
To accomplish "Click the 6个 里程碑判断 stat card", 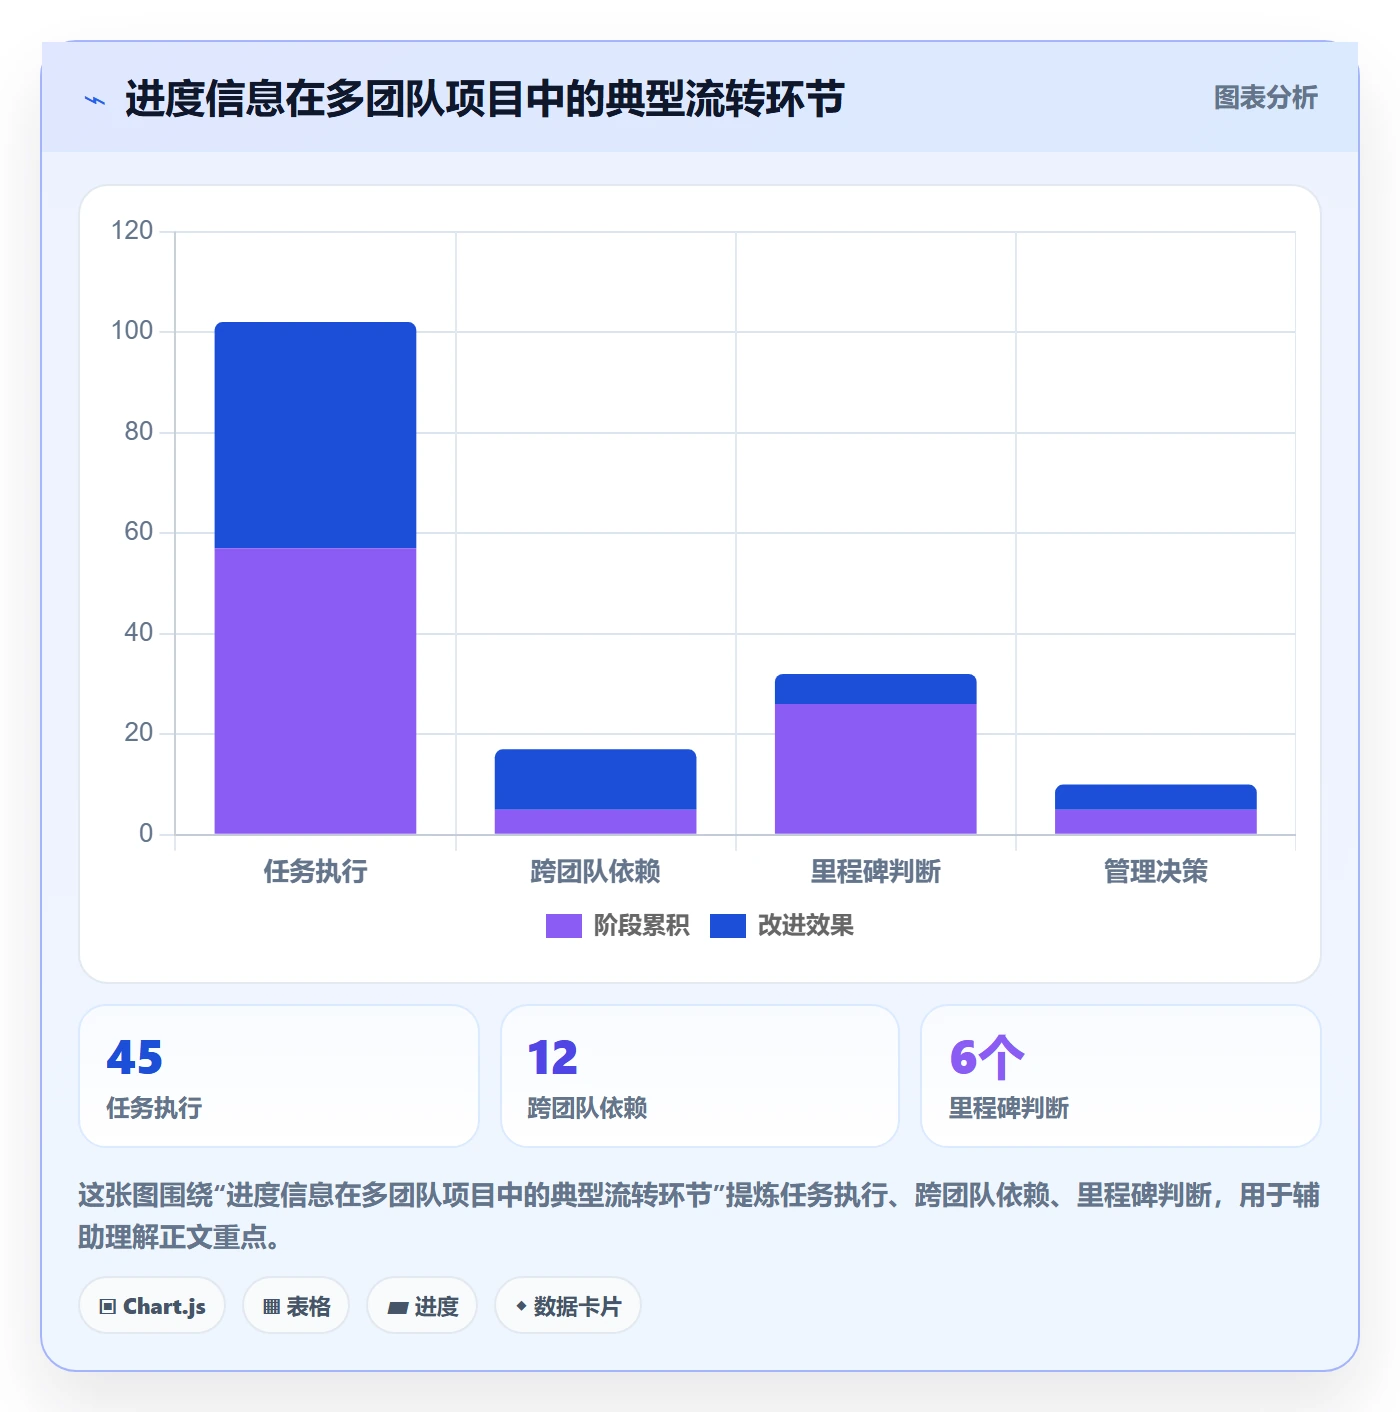I will [1121, 1076].
